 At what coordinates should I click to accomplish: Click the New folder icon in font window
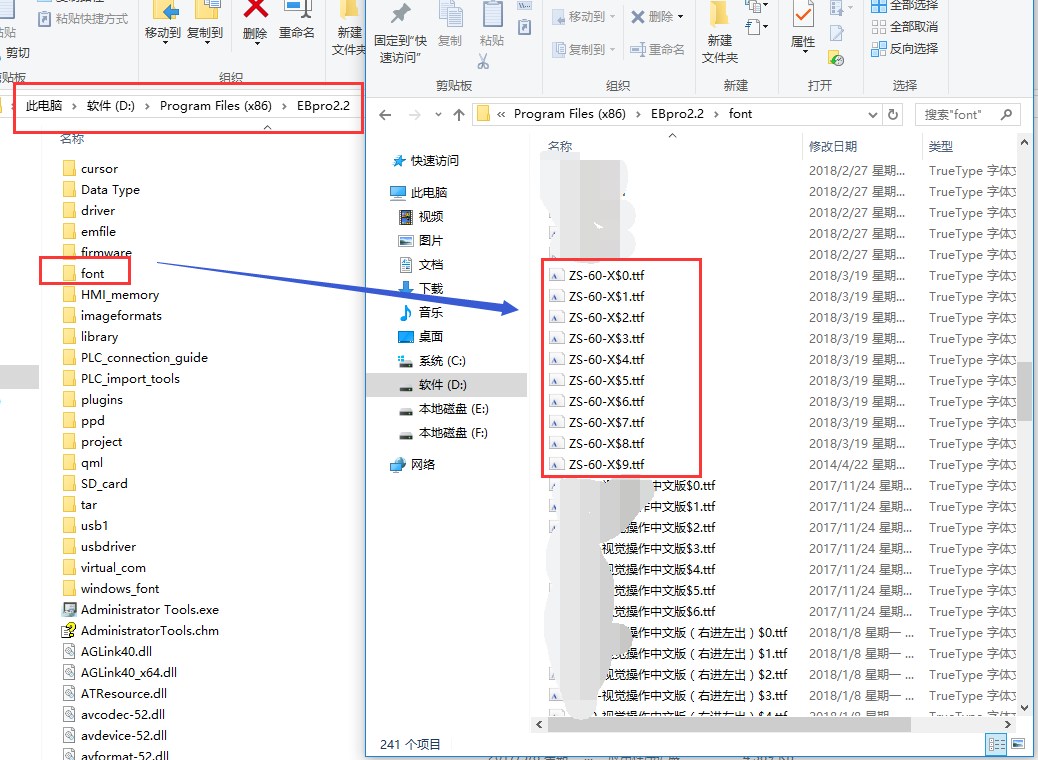(x=719, y=16)
